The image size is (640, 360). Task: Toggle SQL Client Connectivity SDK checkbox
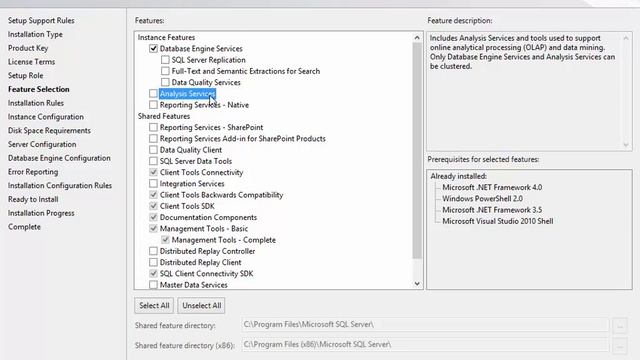(153, 274)
